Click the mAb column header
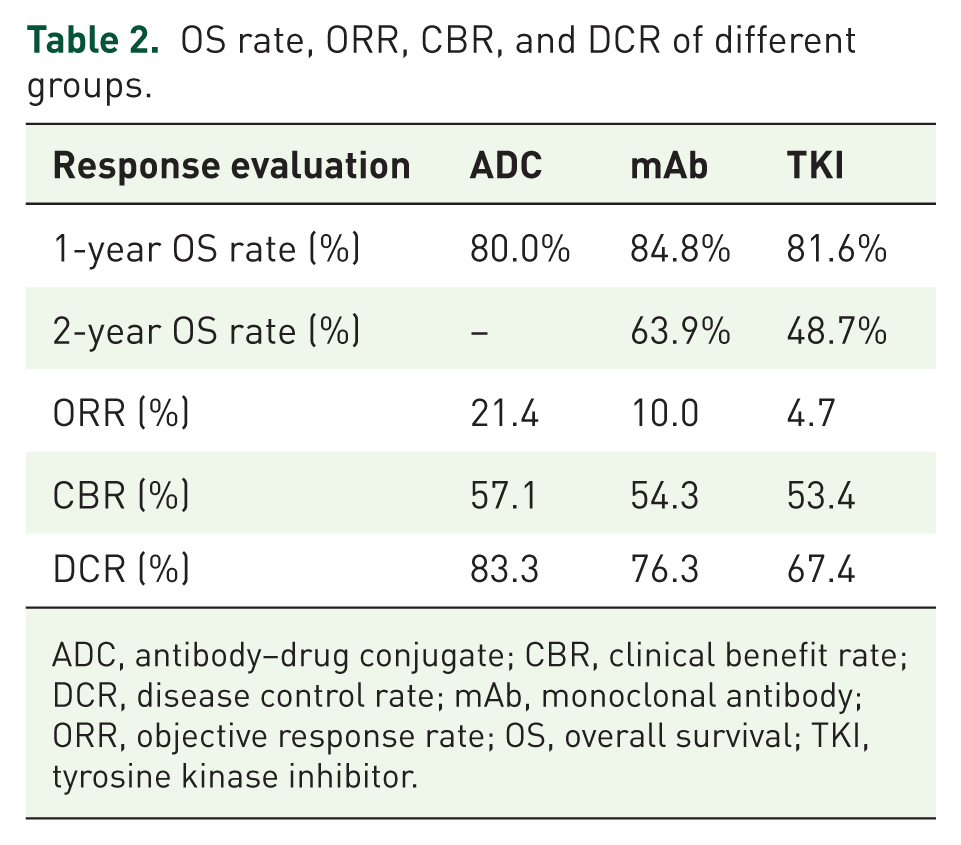The width and height of the screenshot is (961, 845). coord(669,165)
